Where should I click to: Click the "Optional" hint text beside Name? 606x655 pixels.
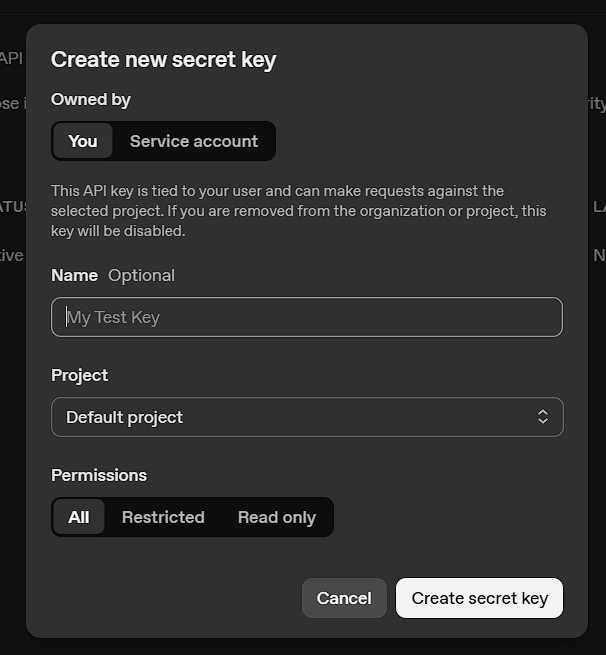[x=142, y=275]
